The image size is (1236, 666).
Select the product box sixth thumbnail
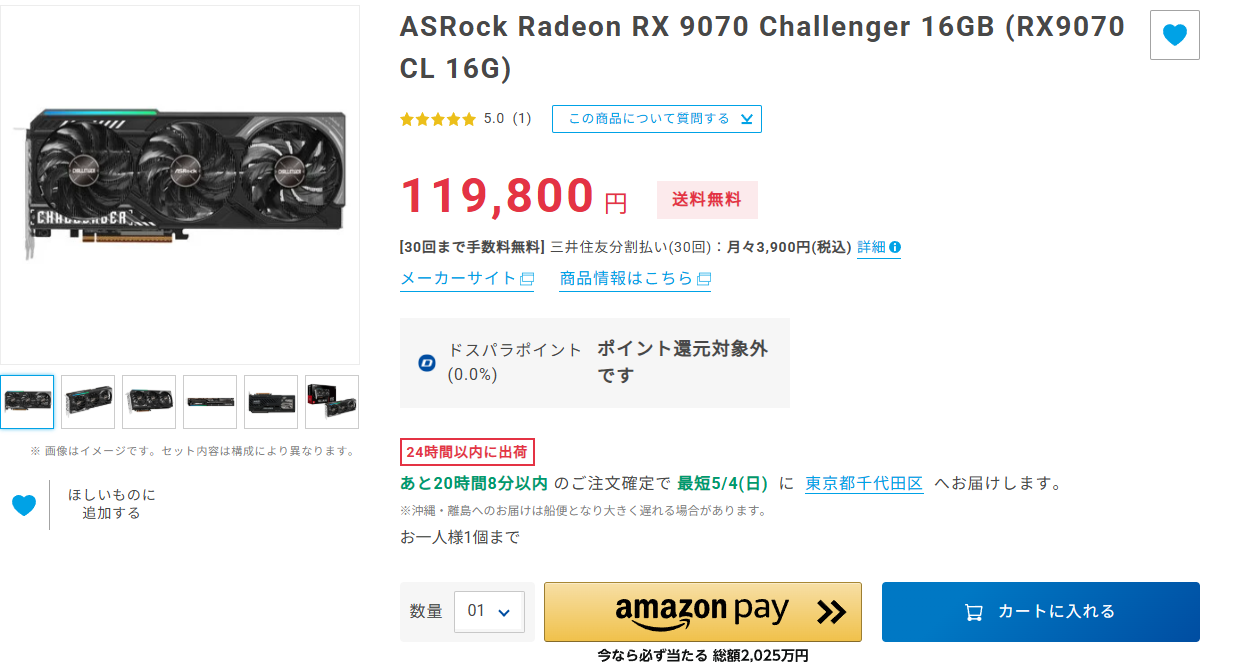click(x=332, y=402)
